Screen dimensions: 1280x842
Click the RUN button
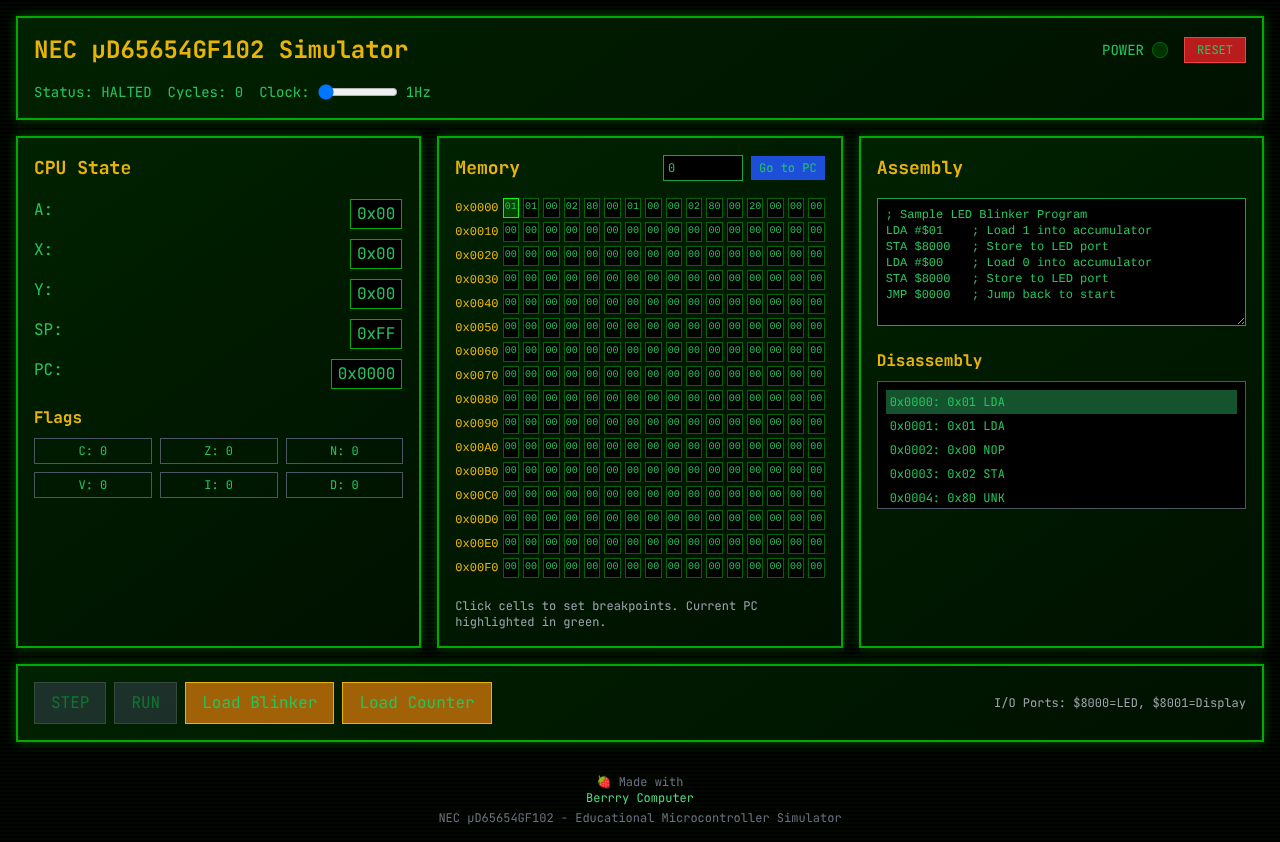(145, 702)
